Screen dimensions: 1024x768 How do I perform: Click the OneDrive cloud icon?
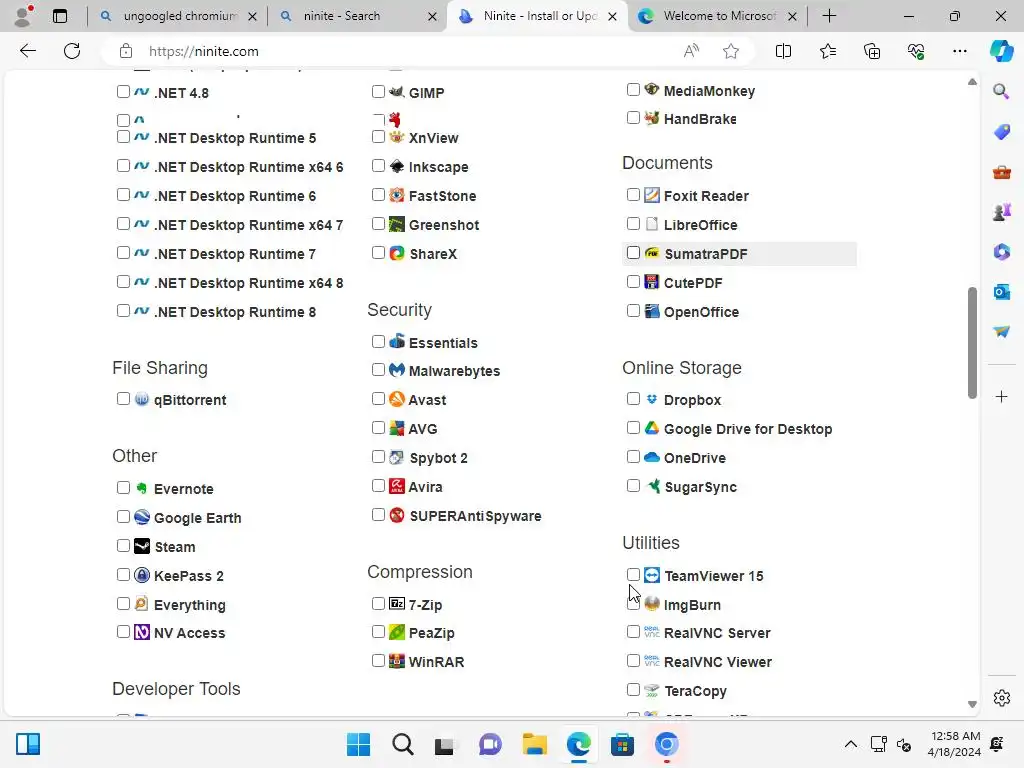pos(651,457)
